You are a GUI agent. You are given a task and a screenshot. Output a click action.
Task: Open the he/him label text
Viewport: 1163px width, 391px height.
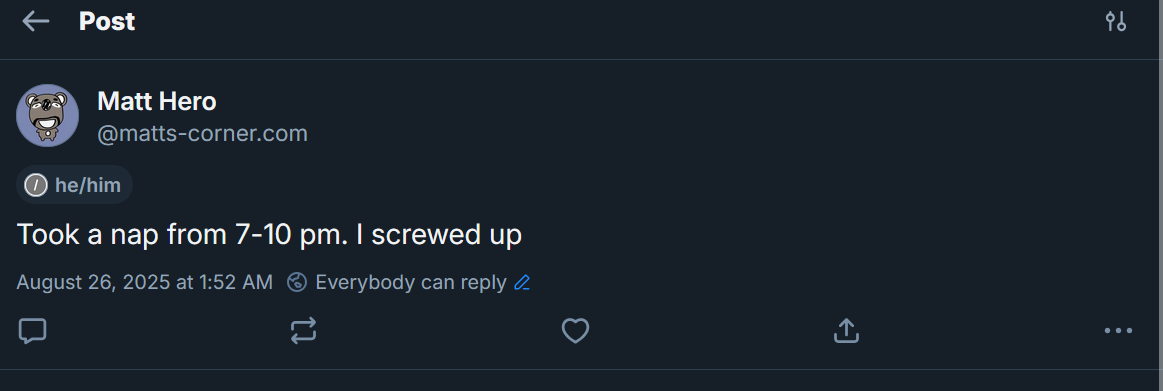tap(88, 185)
